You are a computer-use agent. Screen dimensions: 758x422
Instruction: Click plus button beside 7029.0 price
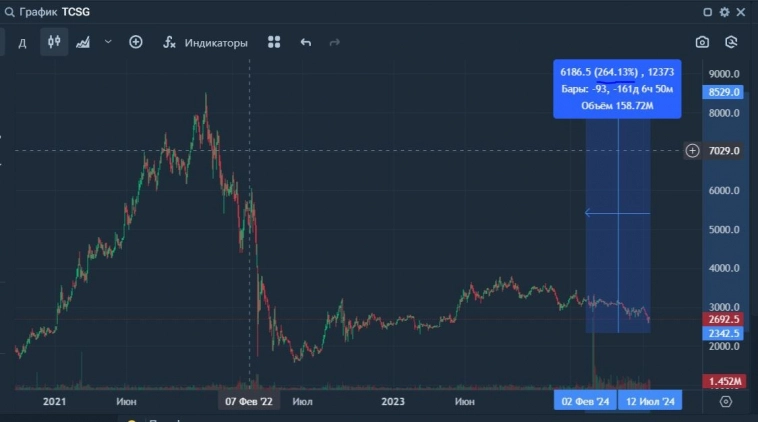[692, 151]
